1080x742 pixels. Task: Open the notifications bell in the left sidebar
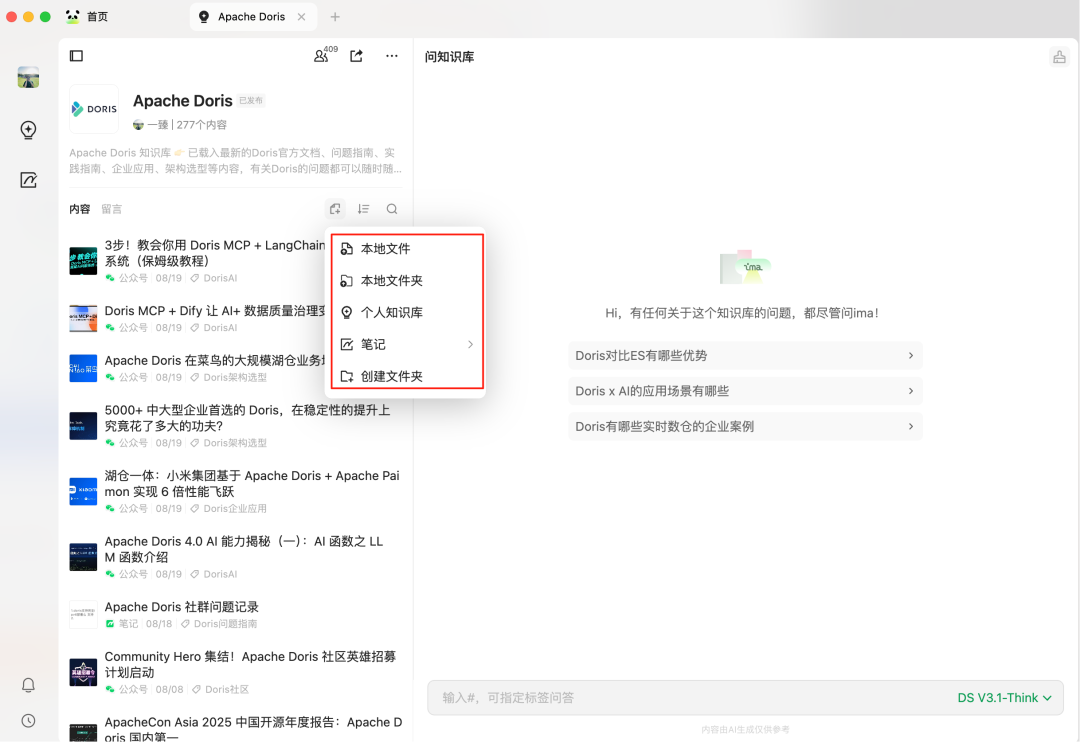click(28, 685)
